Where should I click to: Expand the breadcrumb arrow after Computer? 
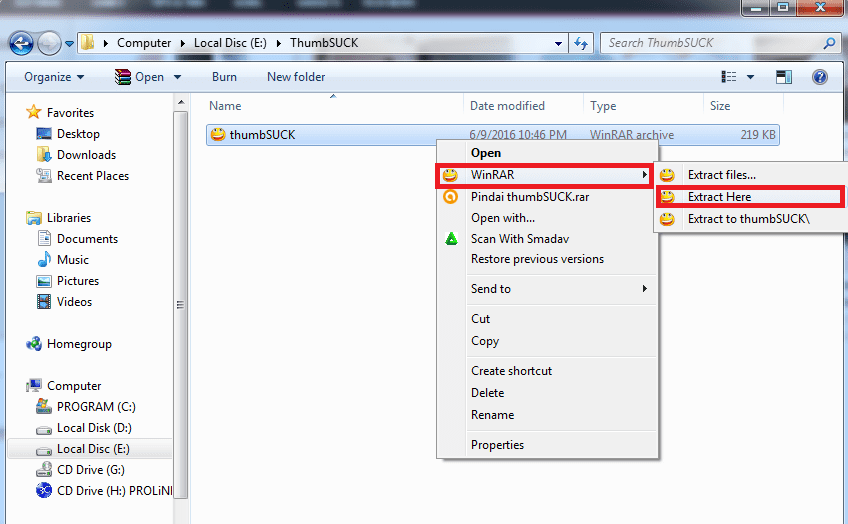point(183,43)
